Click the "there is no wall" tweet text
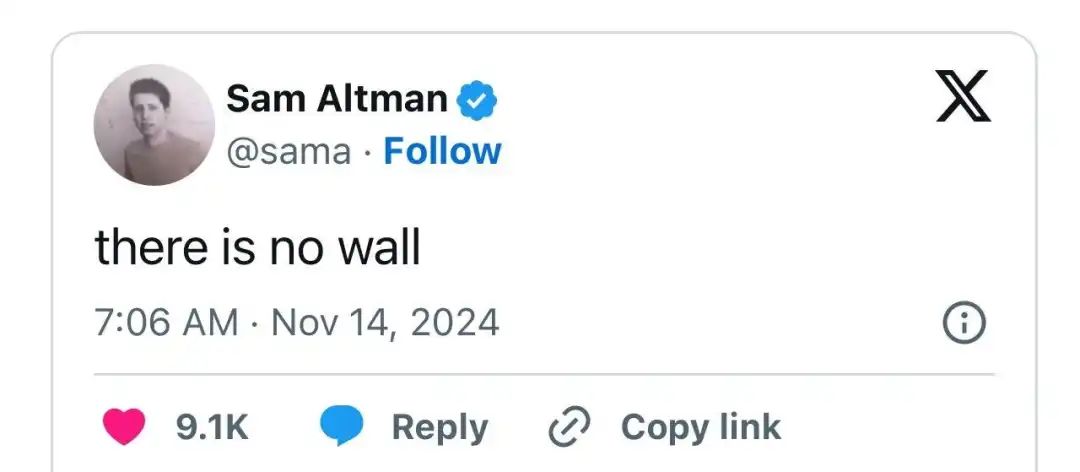 [x=257, y=247]
